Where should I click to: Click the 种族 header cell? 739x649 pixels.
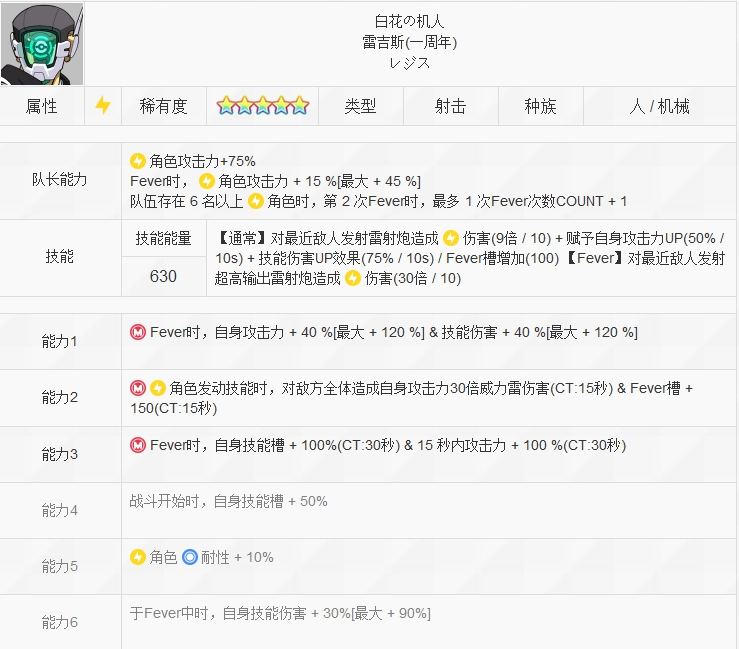541,106
